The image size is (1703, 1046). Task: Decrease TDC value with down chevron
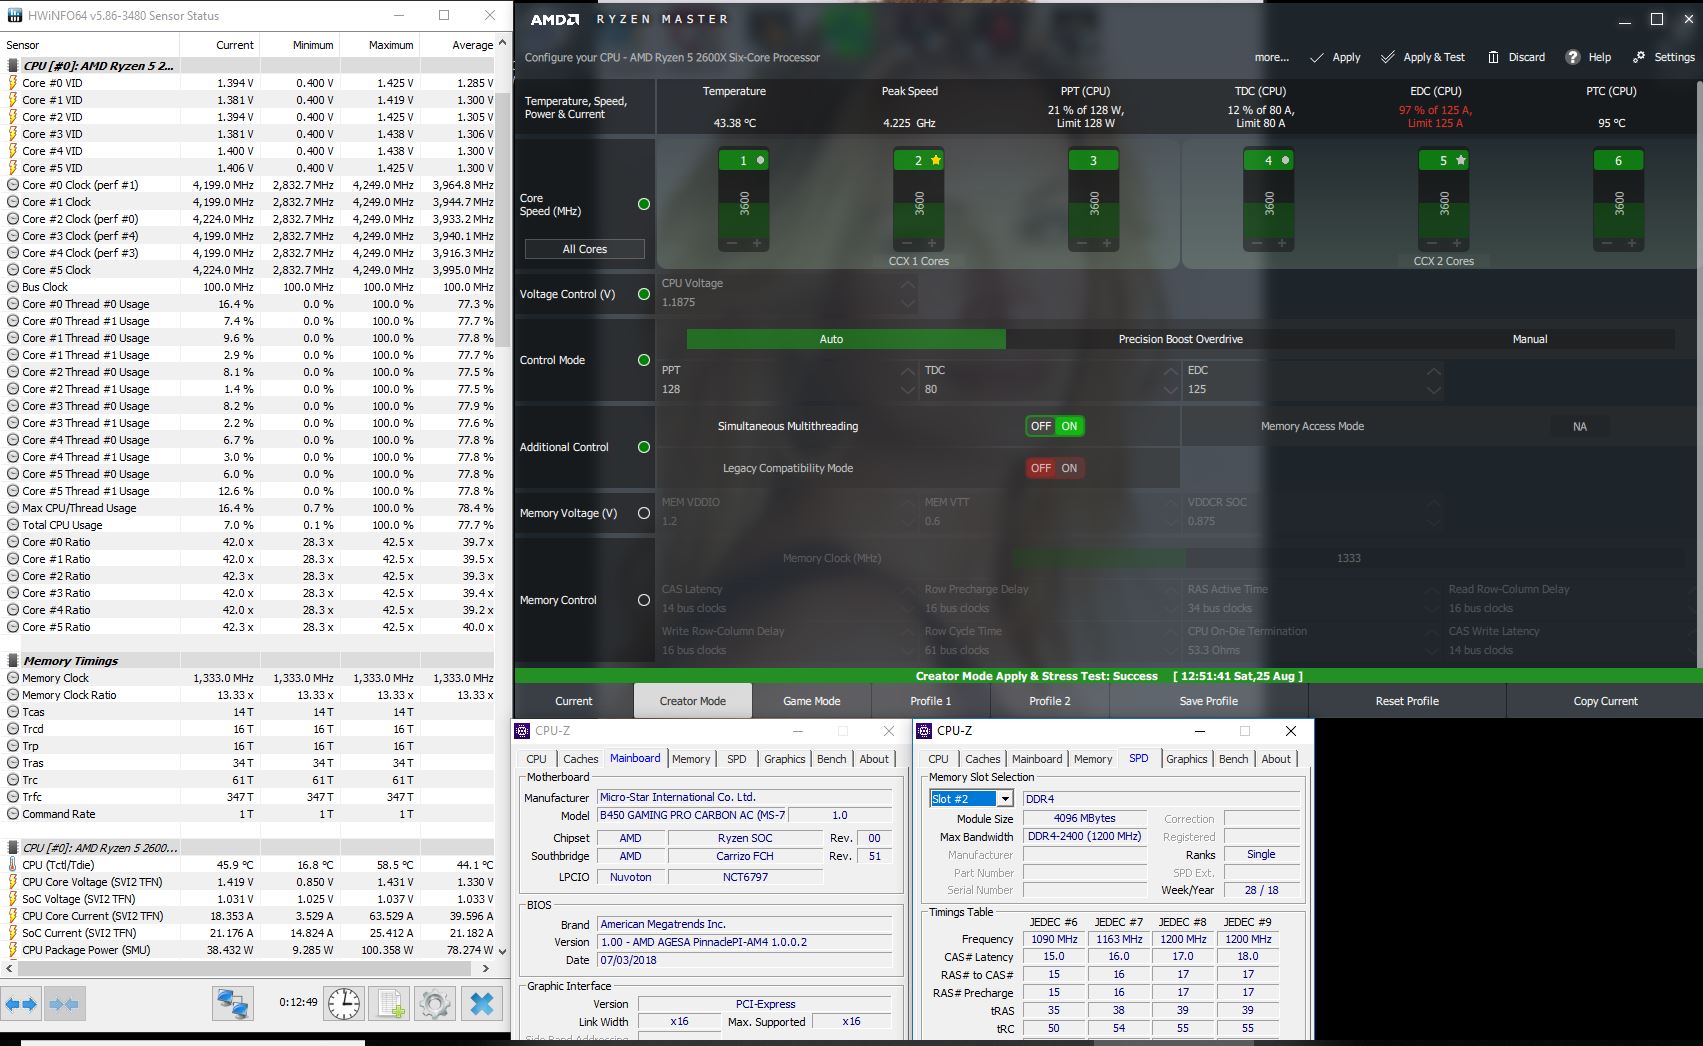coord(1170,390)
